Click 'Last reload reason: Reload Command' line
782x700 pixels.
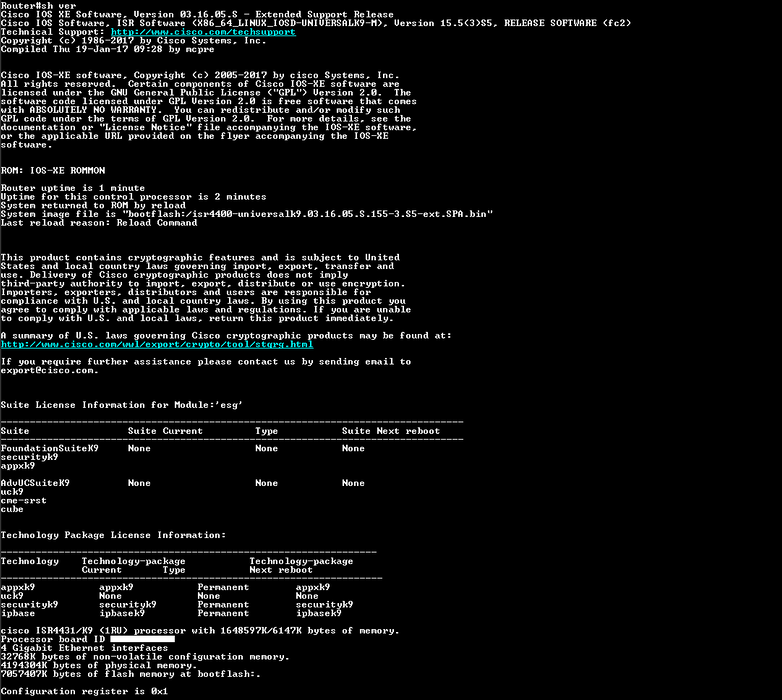pos(99,223)
